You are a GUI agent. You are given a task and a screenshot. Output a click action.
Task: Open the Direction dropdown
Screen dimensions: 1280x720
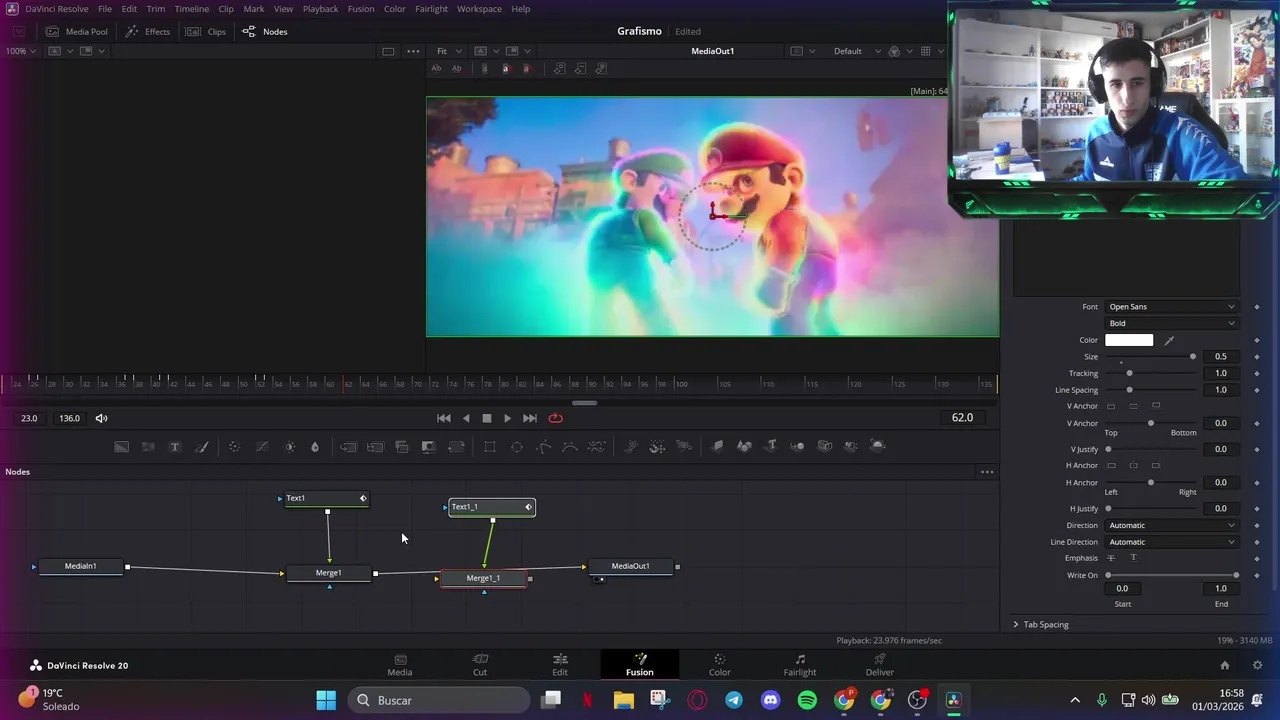coord(1171,525)
